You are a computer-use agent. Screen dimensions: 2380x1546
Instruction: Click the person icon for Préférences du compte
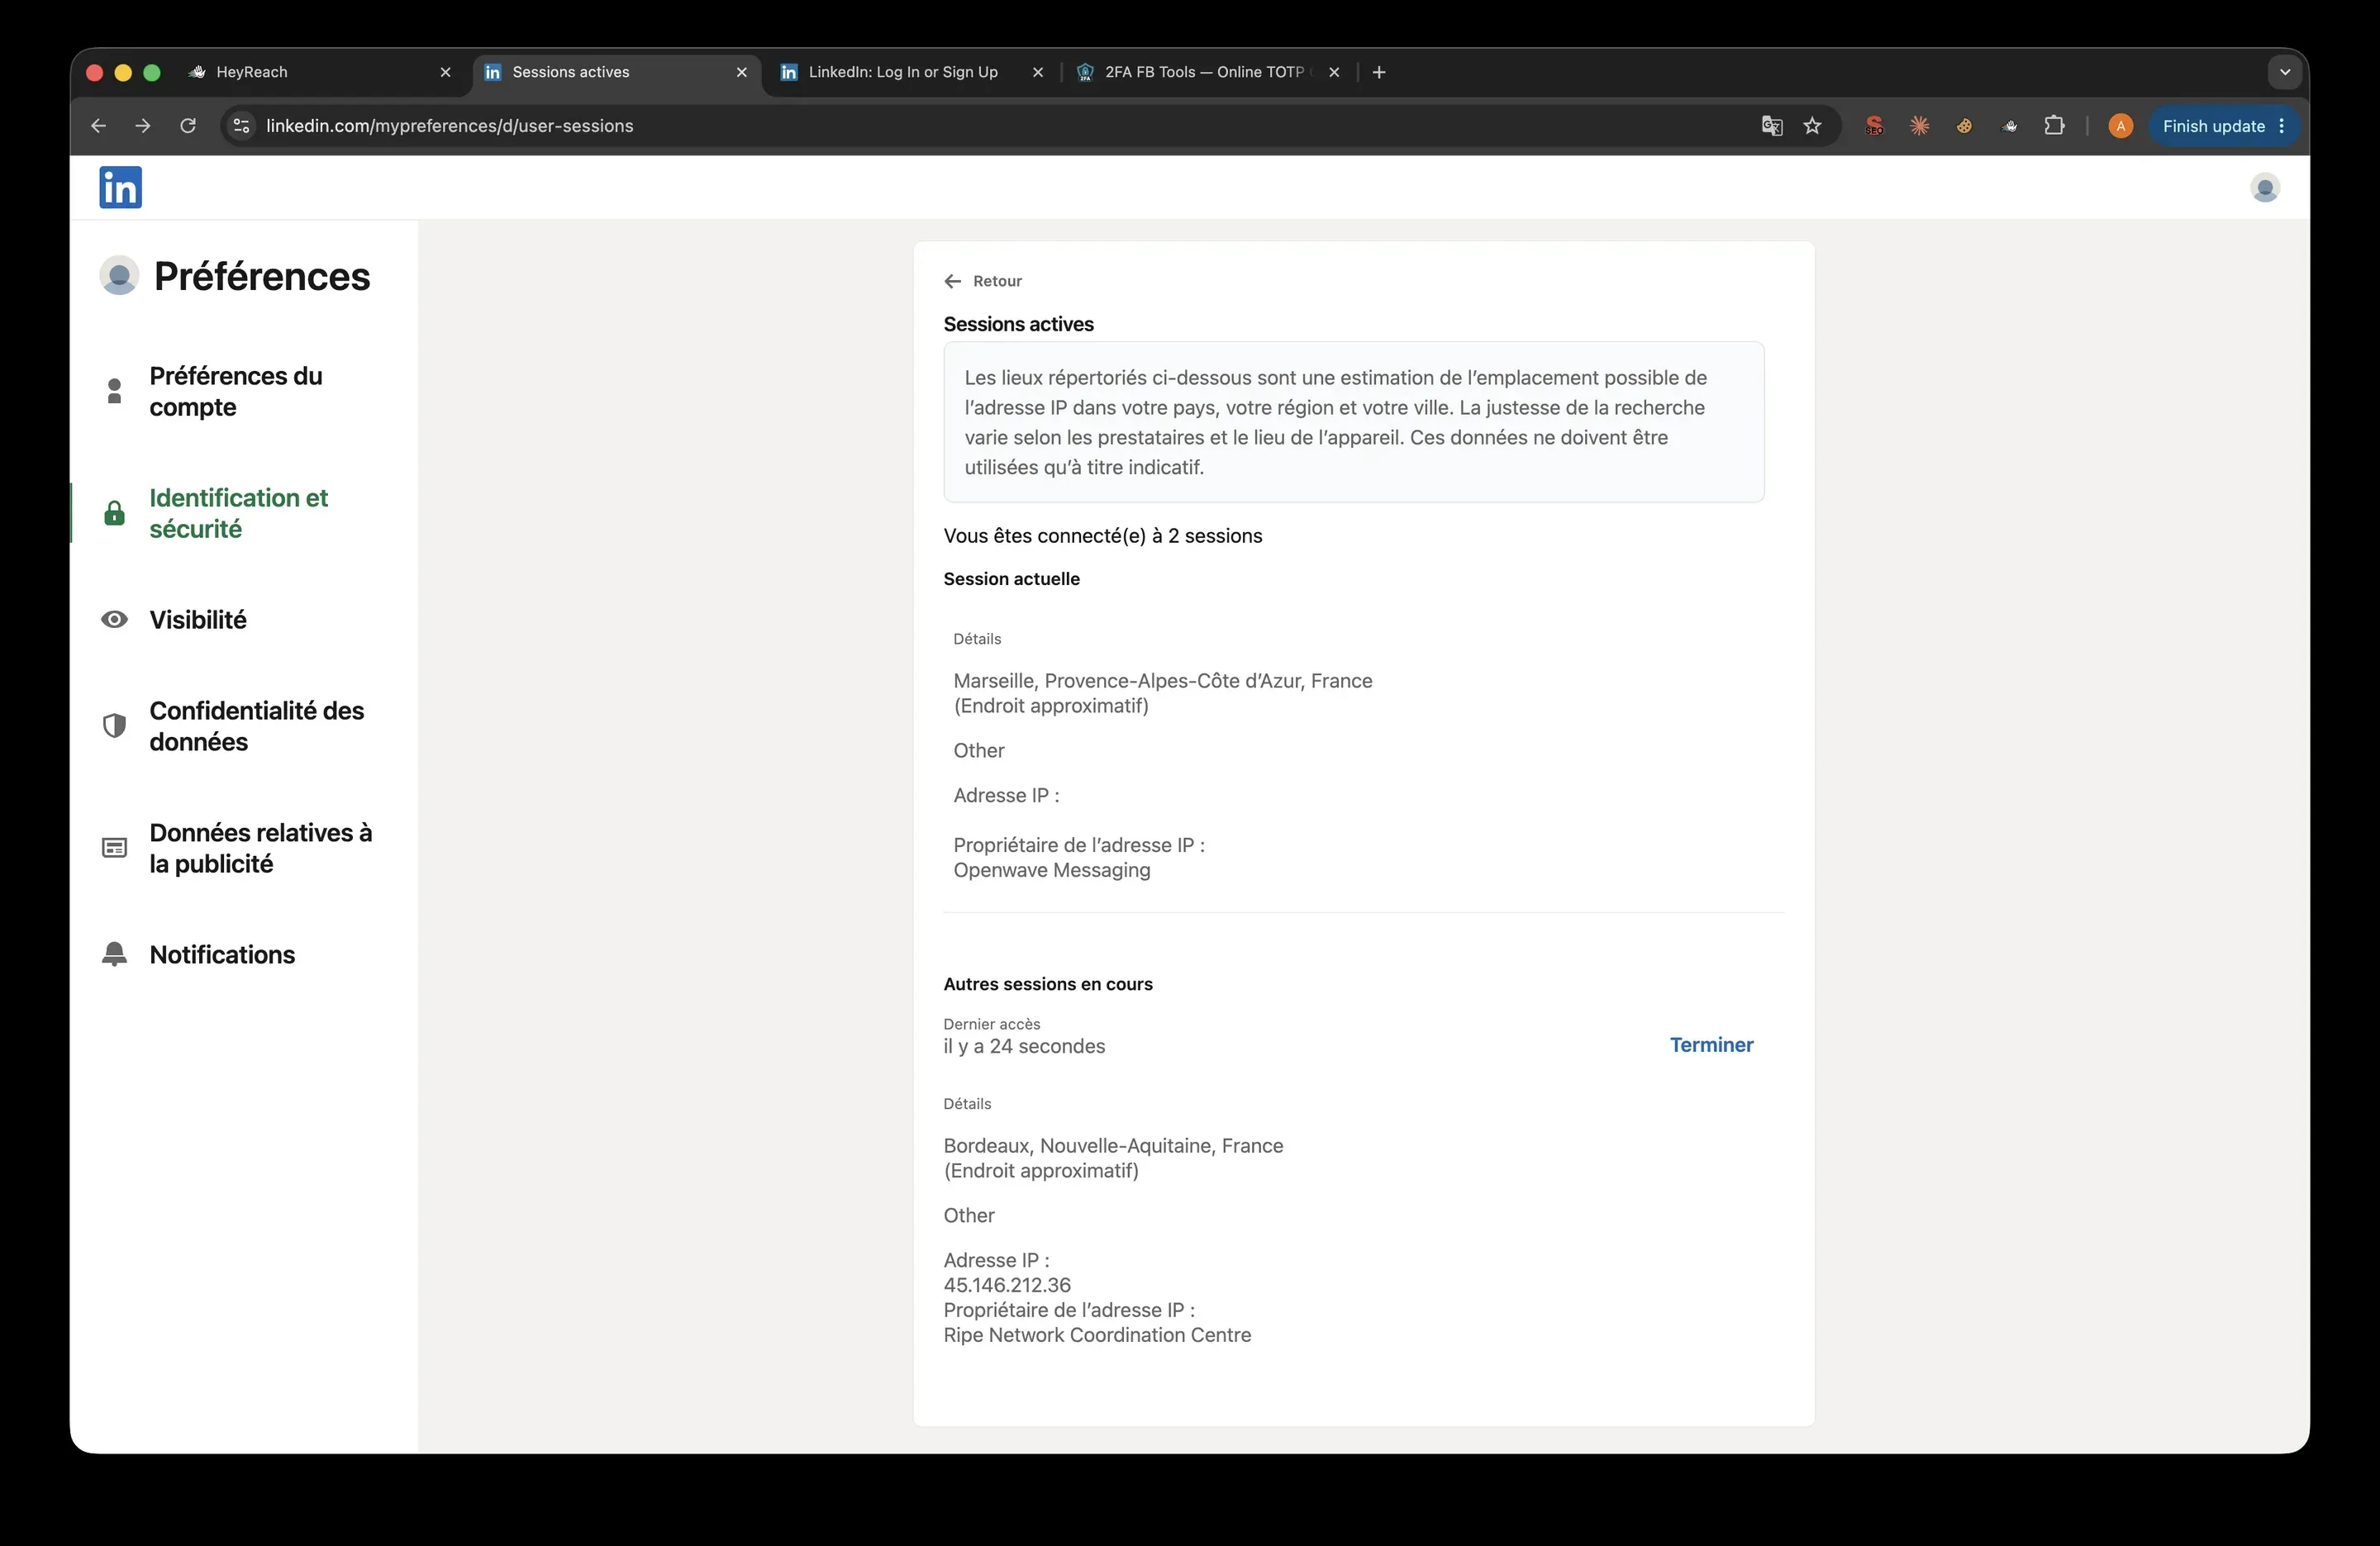pos(114,391)
